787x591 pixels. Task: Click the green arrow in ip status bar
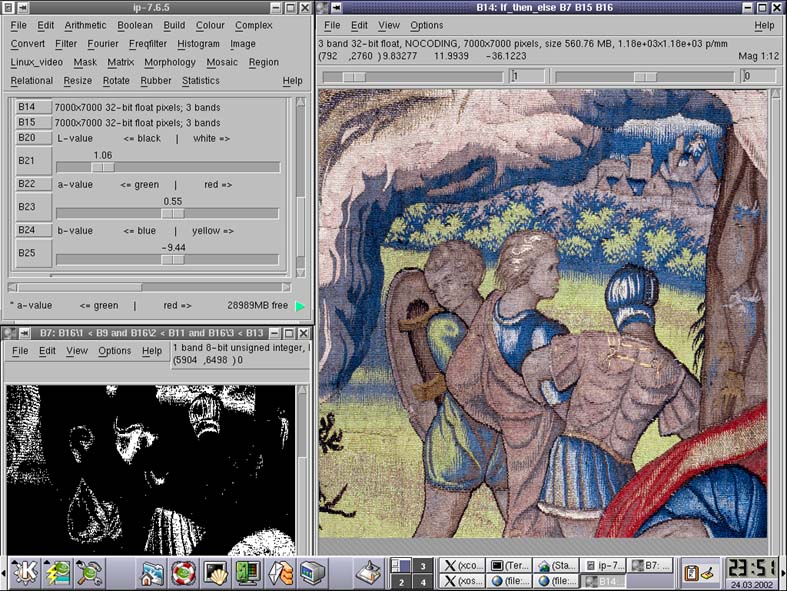coord(300,306)
